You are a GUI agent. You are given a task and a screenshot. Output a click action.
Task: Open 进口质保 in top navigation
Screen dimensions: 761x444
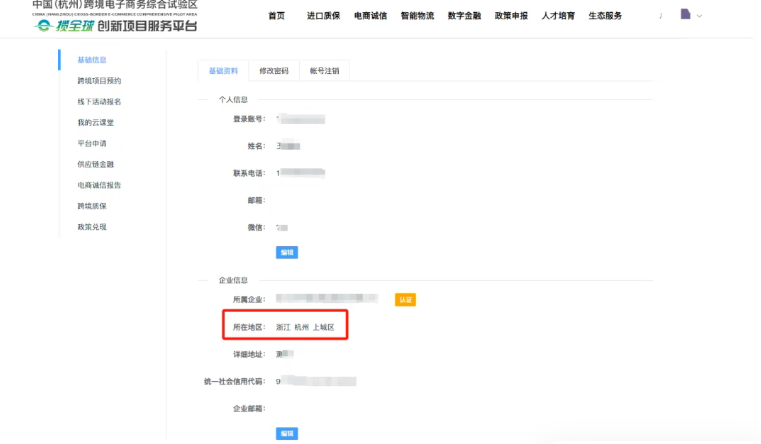click(323, 16)
